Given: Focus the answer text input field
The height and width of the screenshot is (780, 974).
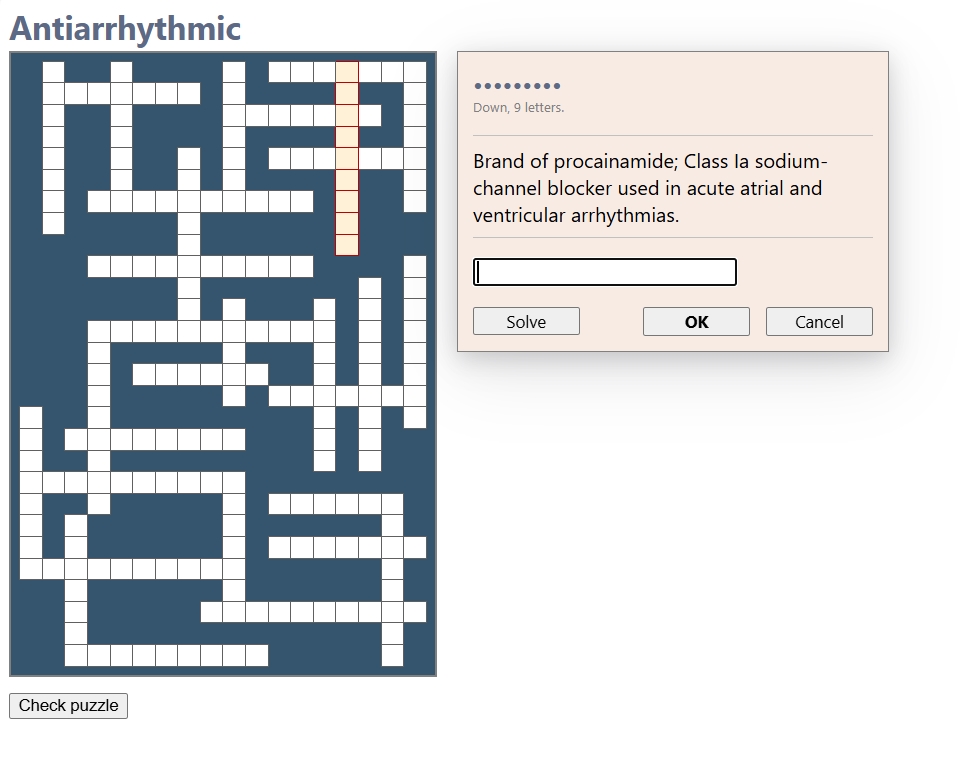Looking at the screenshot, I should pos(605,272).
